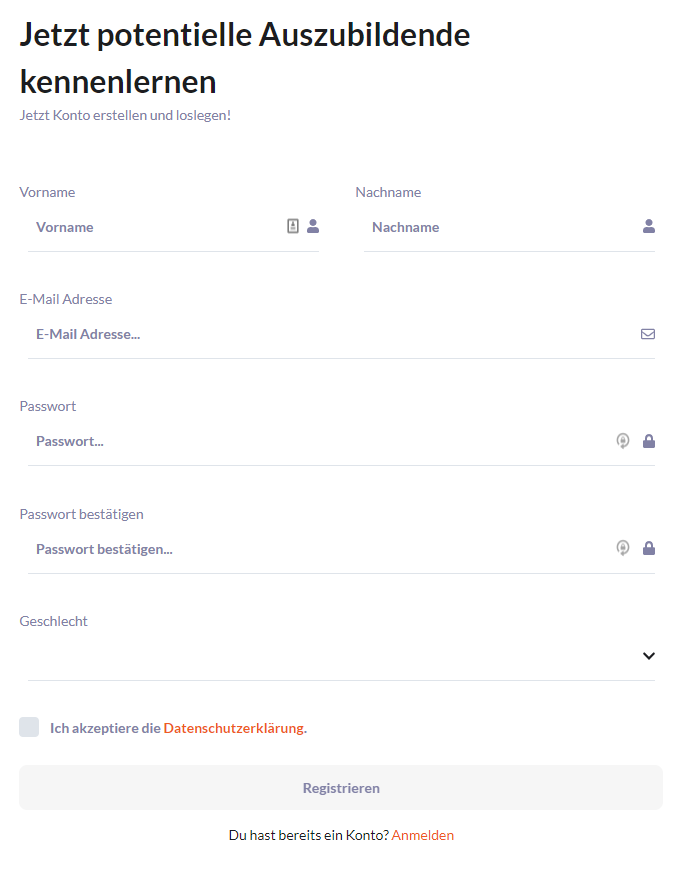Click the person icon in Nachname field
Viewport: 682px width, 870px height.
tap(649, 226)
